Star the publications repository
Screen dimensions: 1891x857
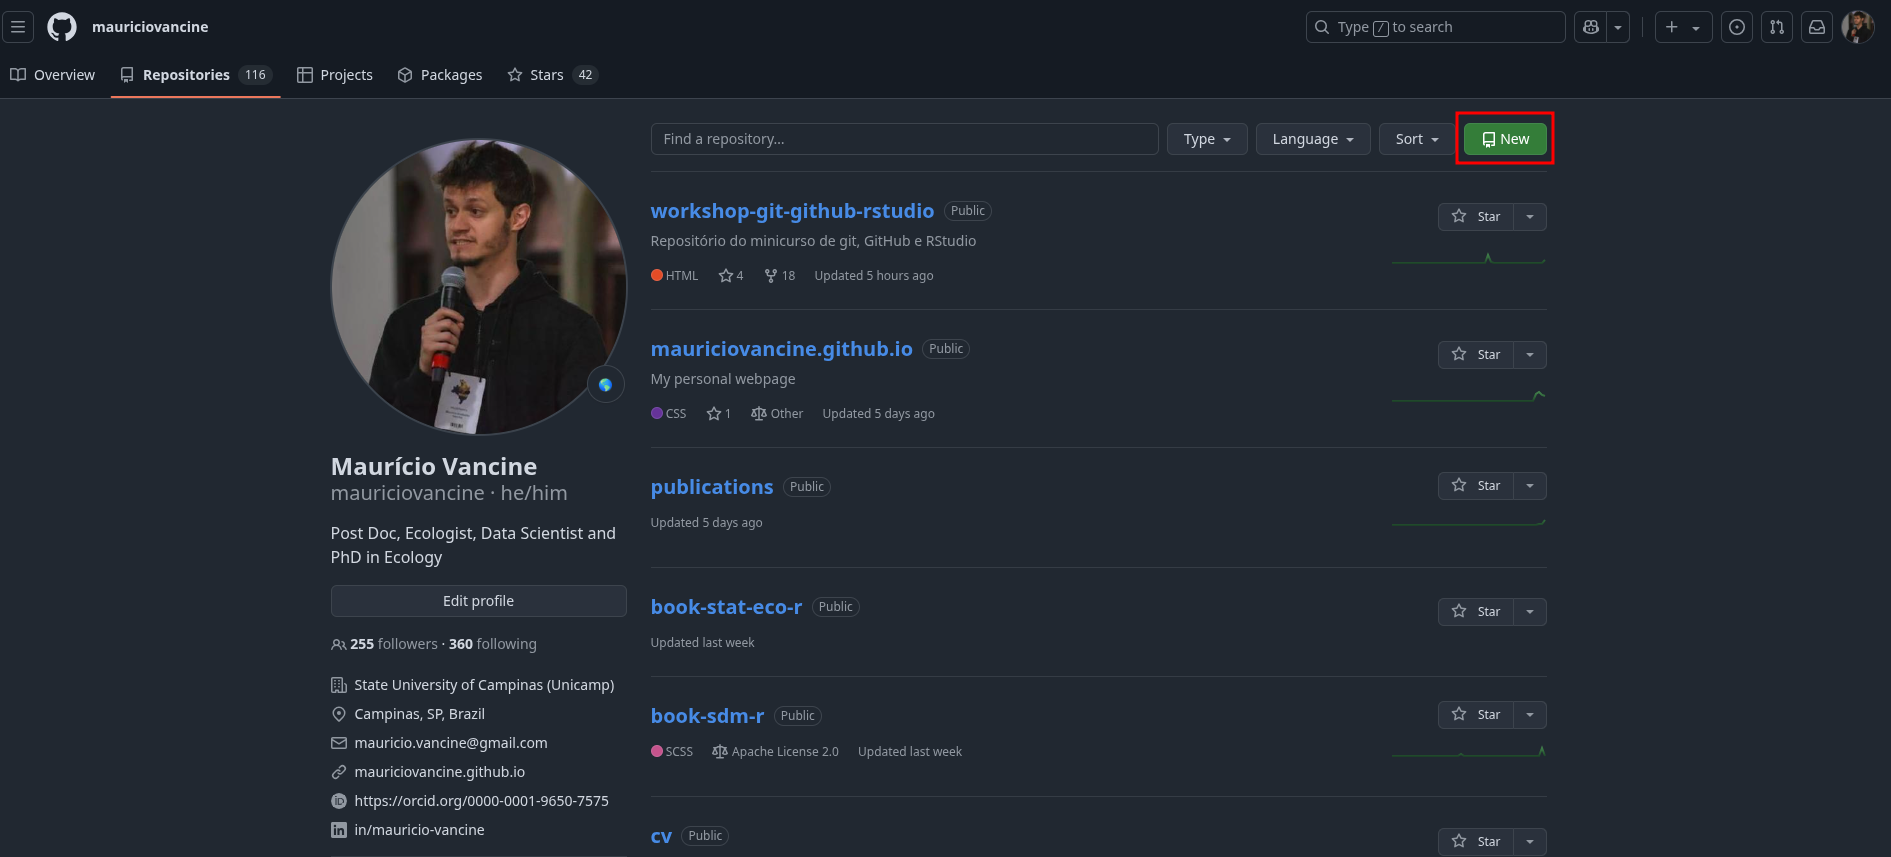[x=1476, y=486]
